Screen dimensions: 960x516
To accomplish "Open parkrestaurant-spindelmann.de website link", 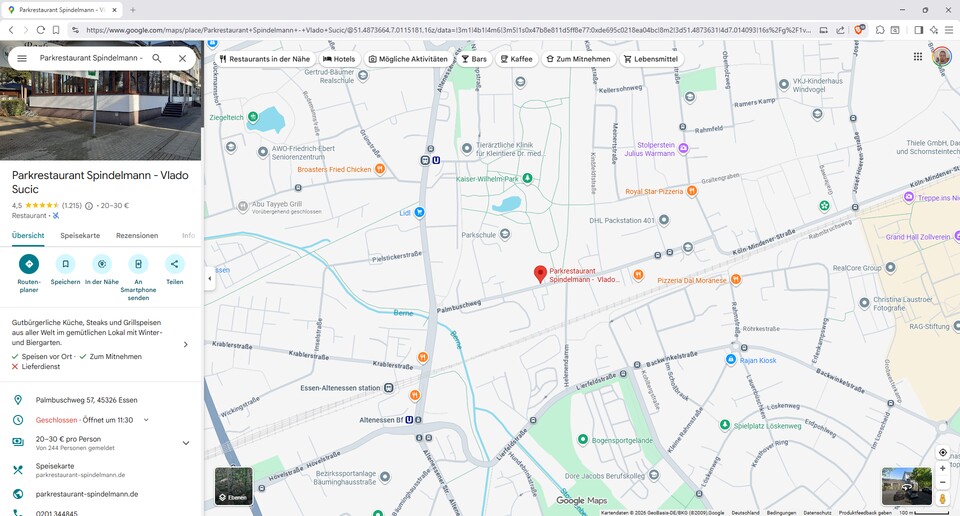I will (x=87, y=494).
